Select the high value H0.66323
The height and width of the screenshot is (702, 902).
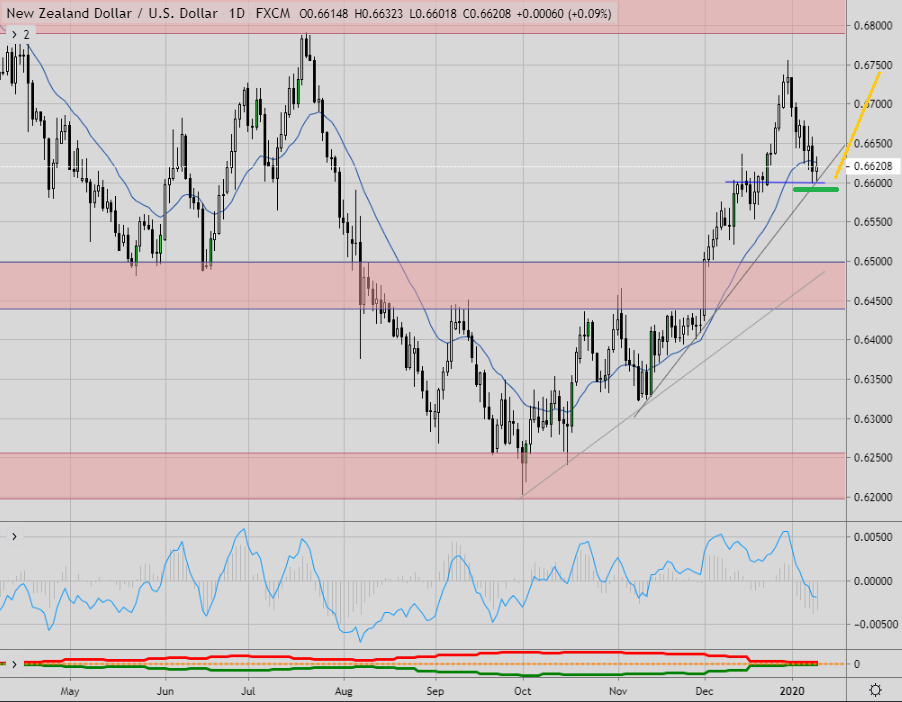pyautogui.click(x=379, y=13)
